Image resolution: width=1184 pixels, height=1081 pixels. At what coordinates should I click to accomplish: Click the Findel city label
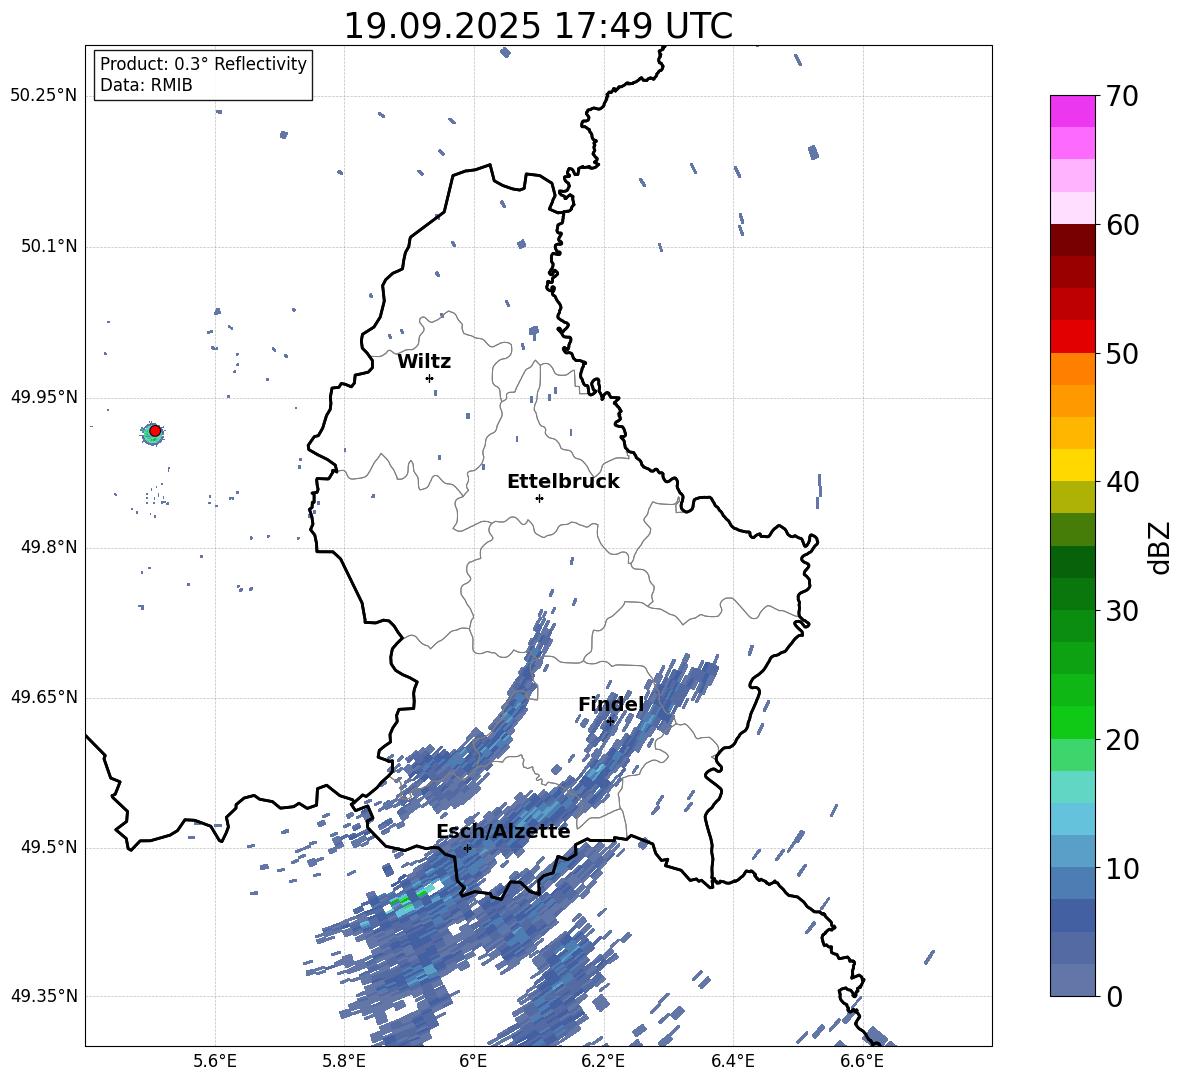[611, 704]
